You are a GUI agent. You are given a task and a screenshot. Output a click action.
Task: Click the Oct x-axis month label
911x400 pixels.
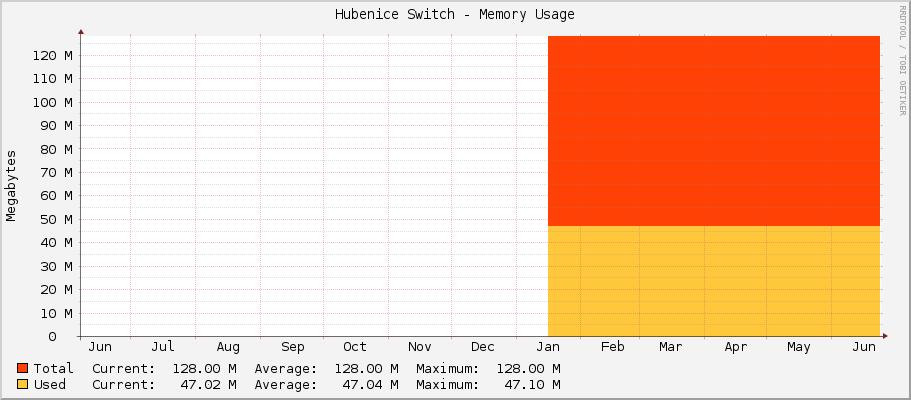tap(354, 347)
